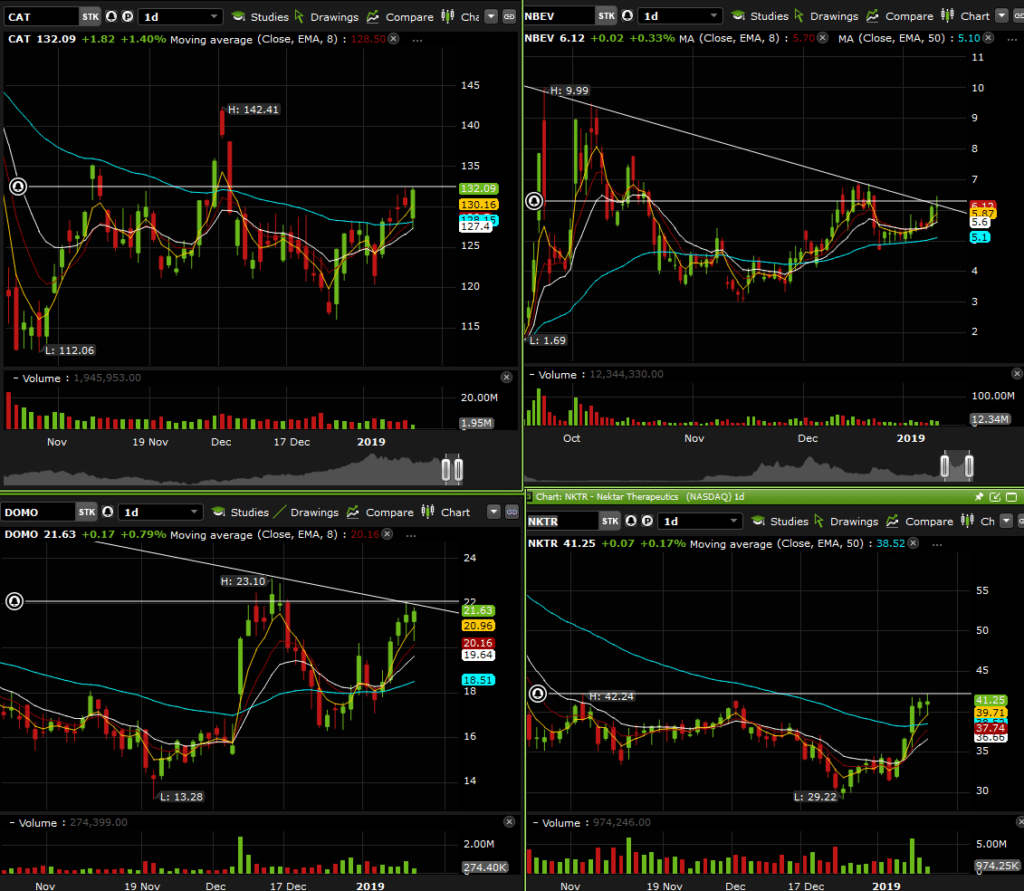Screen dimensions: 1024x891
Task: Click the CAT ticker symbol input field
Action: click(x=40, y=16)
